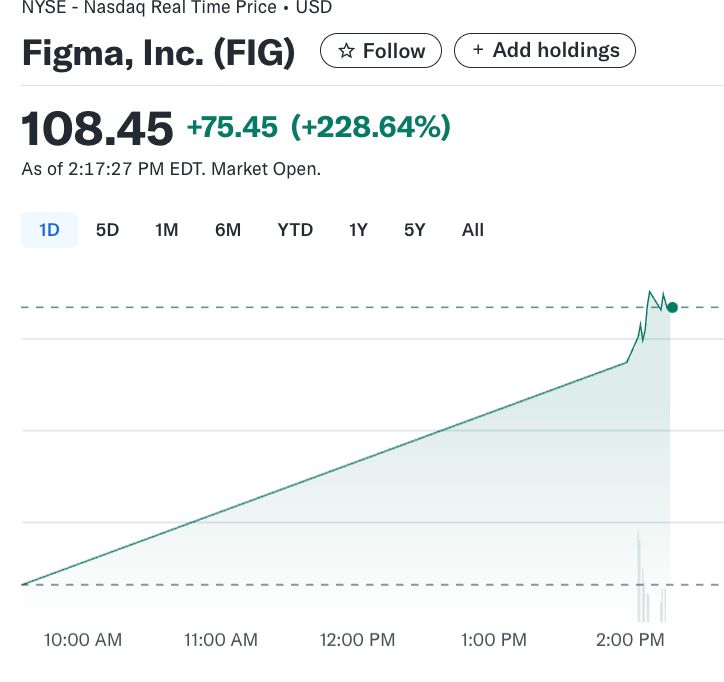
Task: Select the 6M chart range tab
Action: click(227, 230)
